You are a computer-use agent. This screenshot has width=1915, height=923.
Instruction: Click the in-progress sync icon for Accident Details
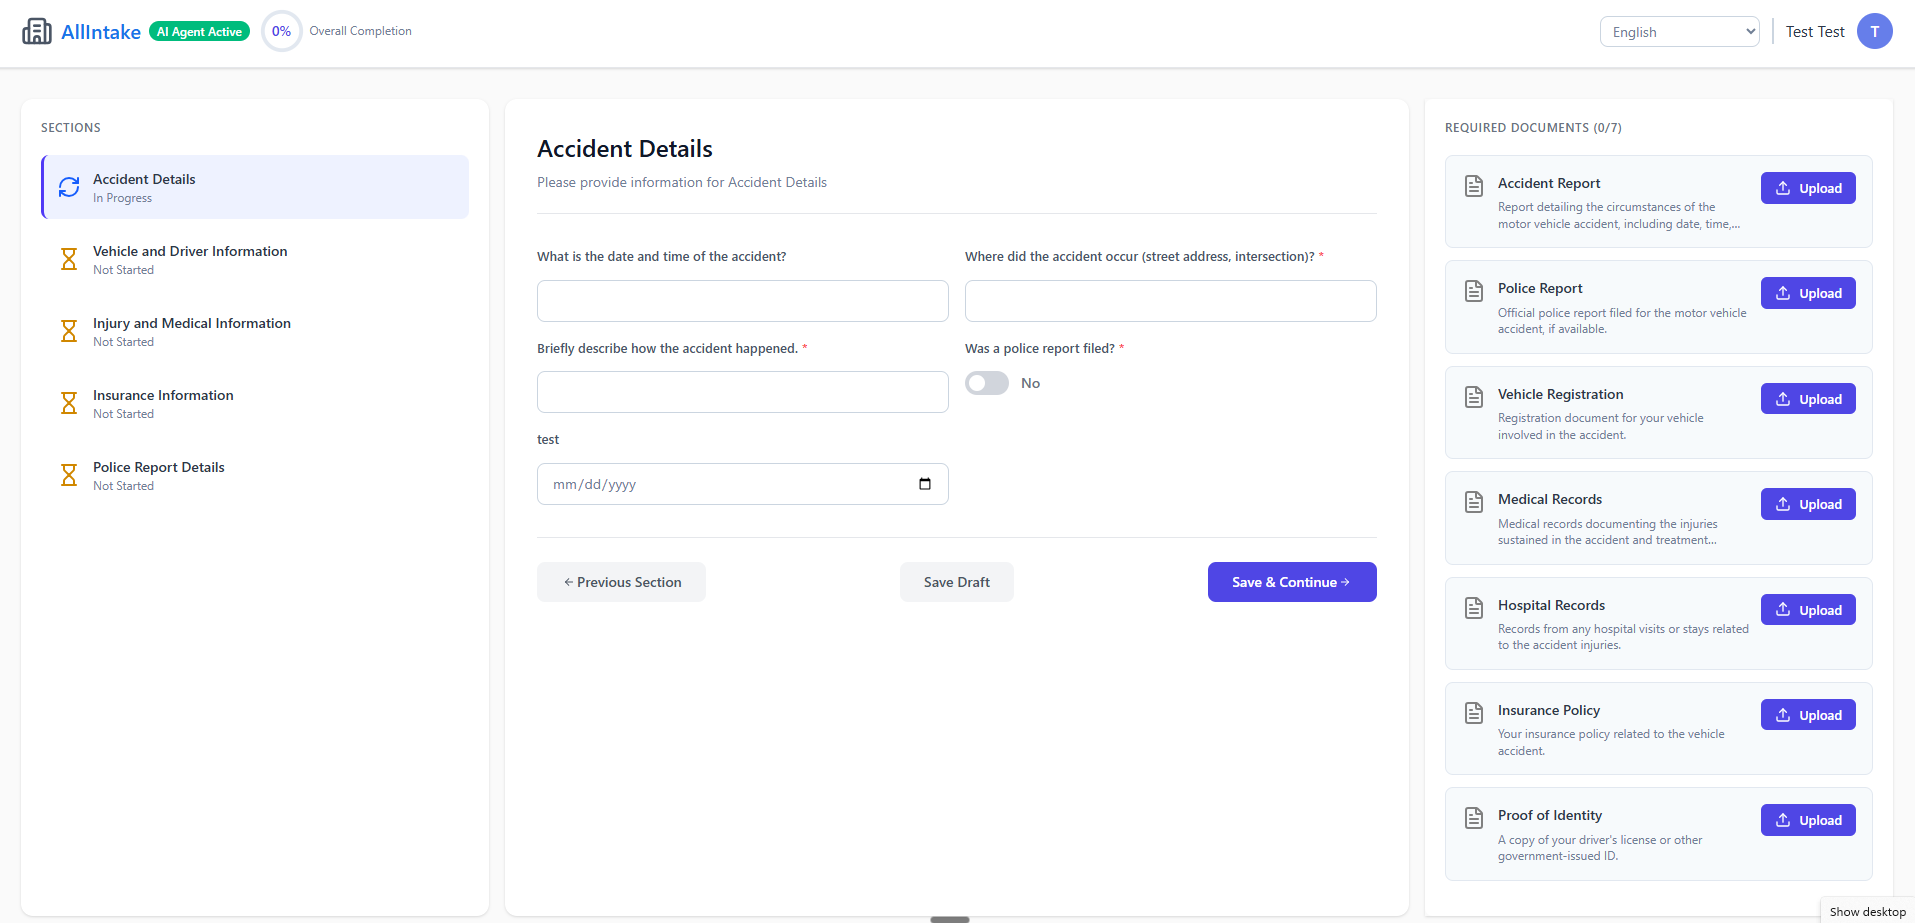[69, 187]
